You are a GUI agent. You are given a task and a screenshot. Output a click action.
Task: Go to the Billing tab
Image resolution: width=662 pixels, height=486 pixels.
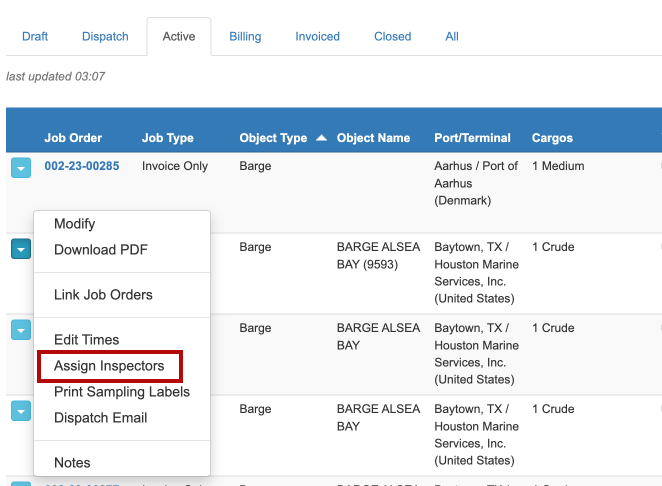[x=245, y=37]
